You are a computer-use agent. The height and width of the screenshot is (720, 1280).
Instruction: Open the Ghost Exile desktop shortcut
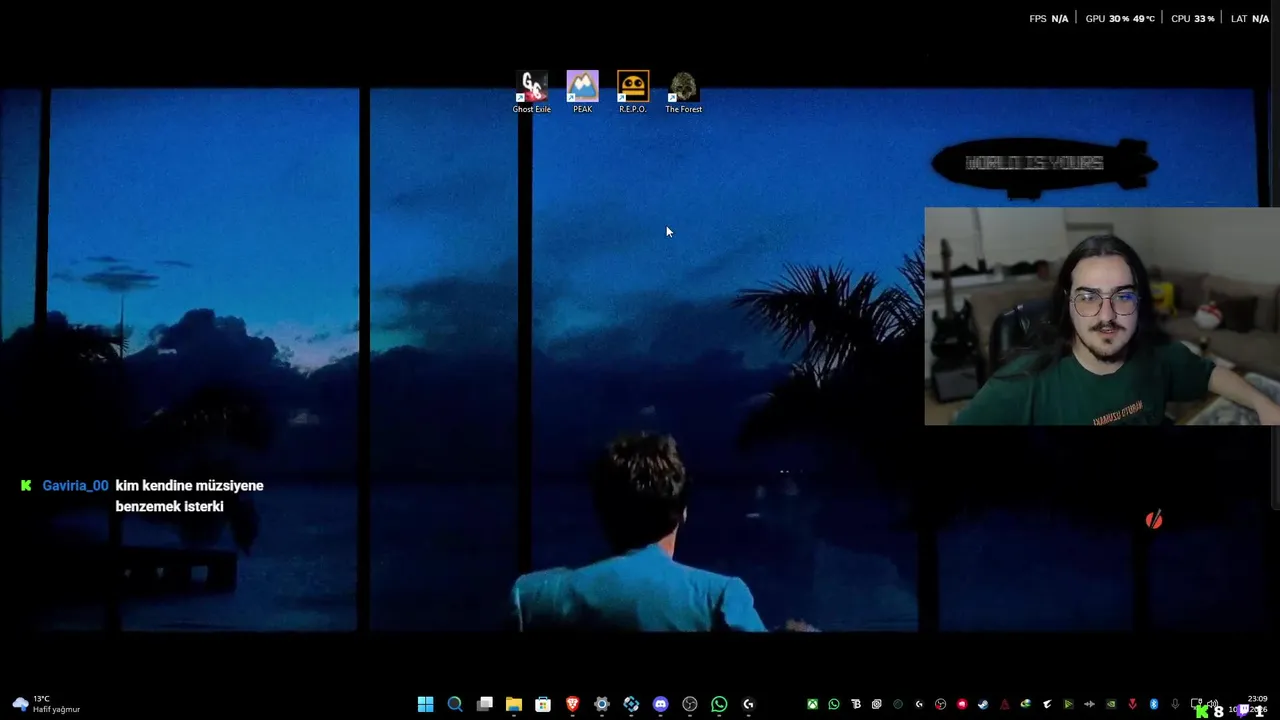531,92
